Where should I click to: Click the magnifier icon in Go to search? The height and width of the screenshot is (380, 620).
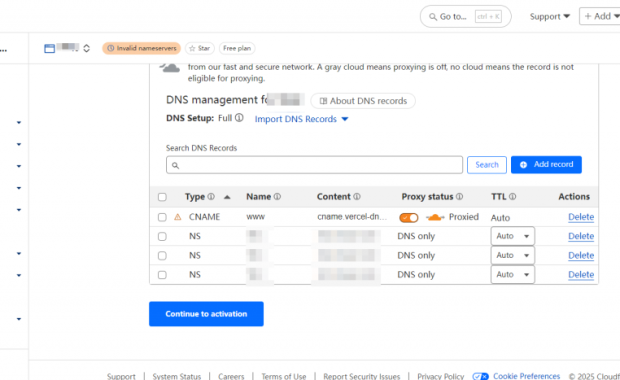coord(433,17)
